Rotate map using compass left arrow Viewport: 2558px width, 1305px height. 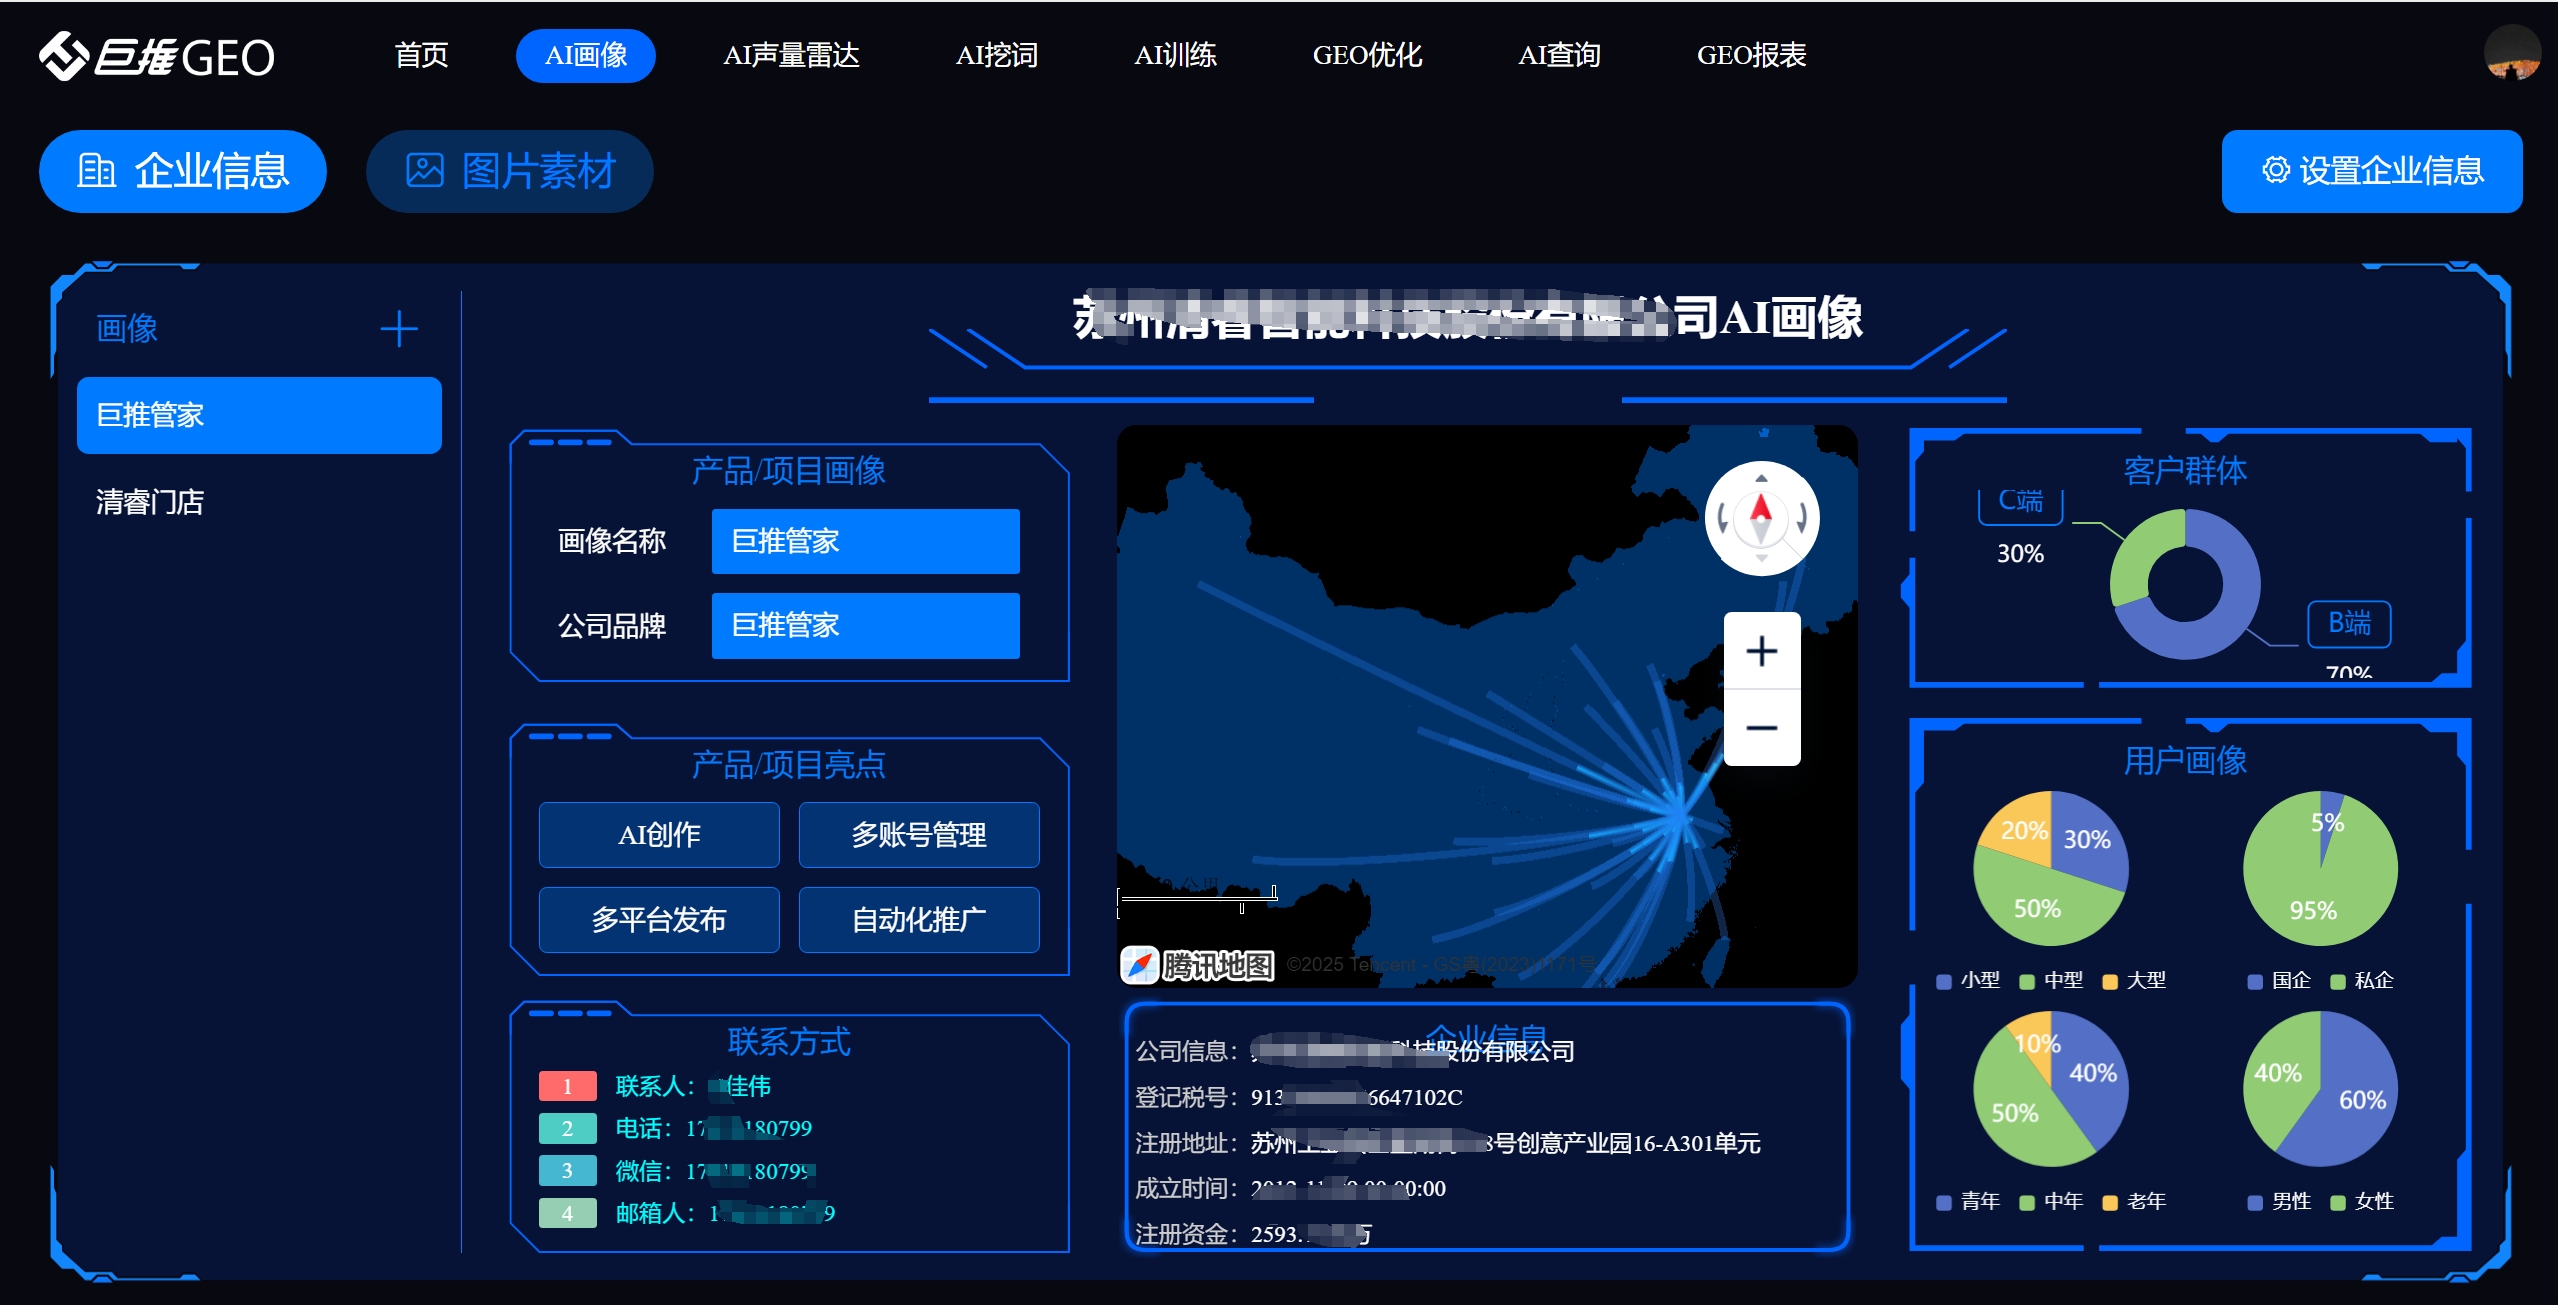click(1722, 518)
